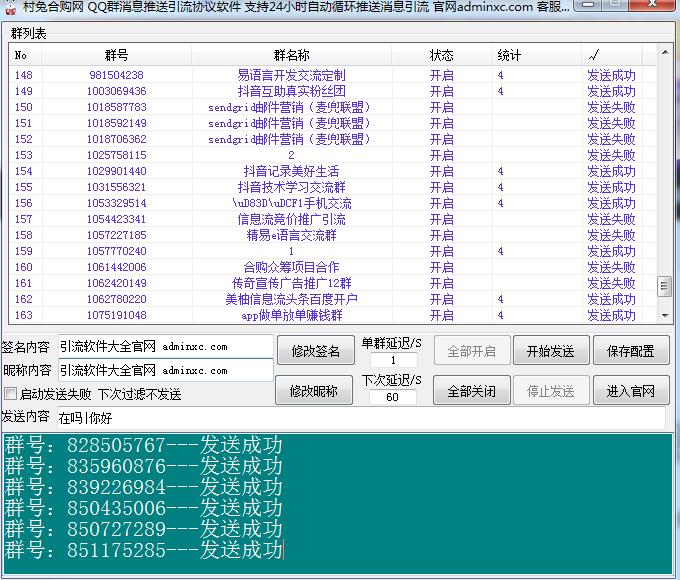Click the 统计 value 4 in row 154

501,171
